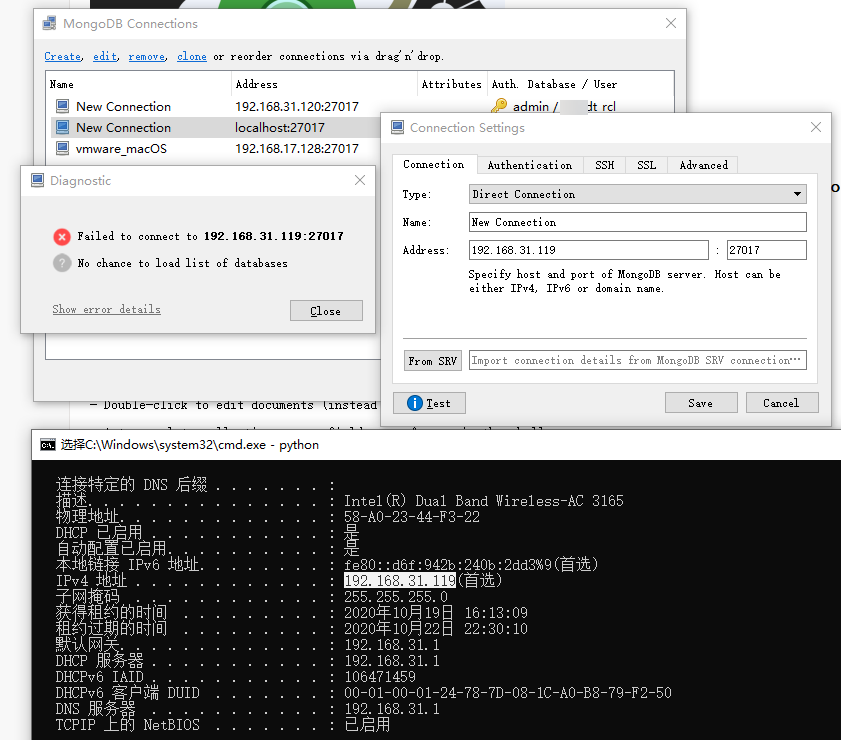The image size is (841, 740).
Task: Cancel the connection settings
Action: (x=782, y=403)
